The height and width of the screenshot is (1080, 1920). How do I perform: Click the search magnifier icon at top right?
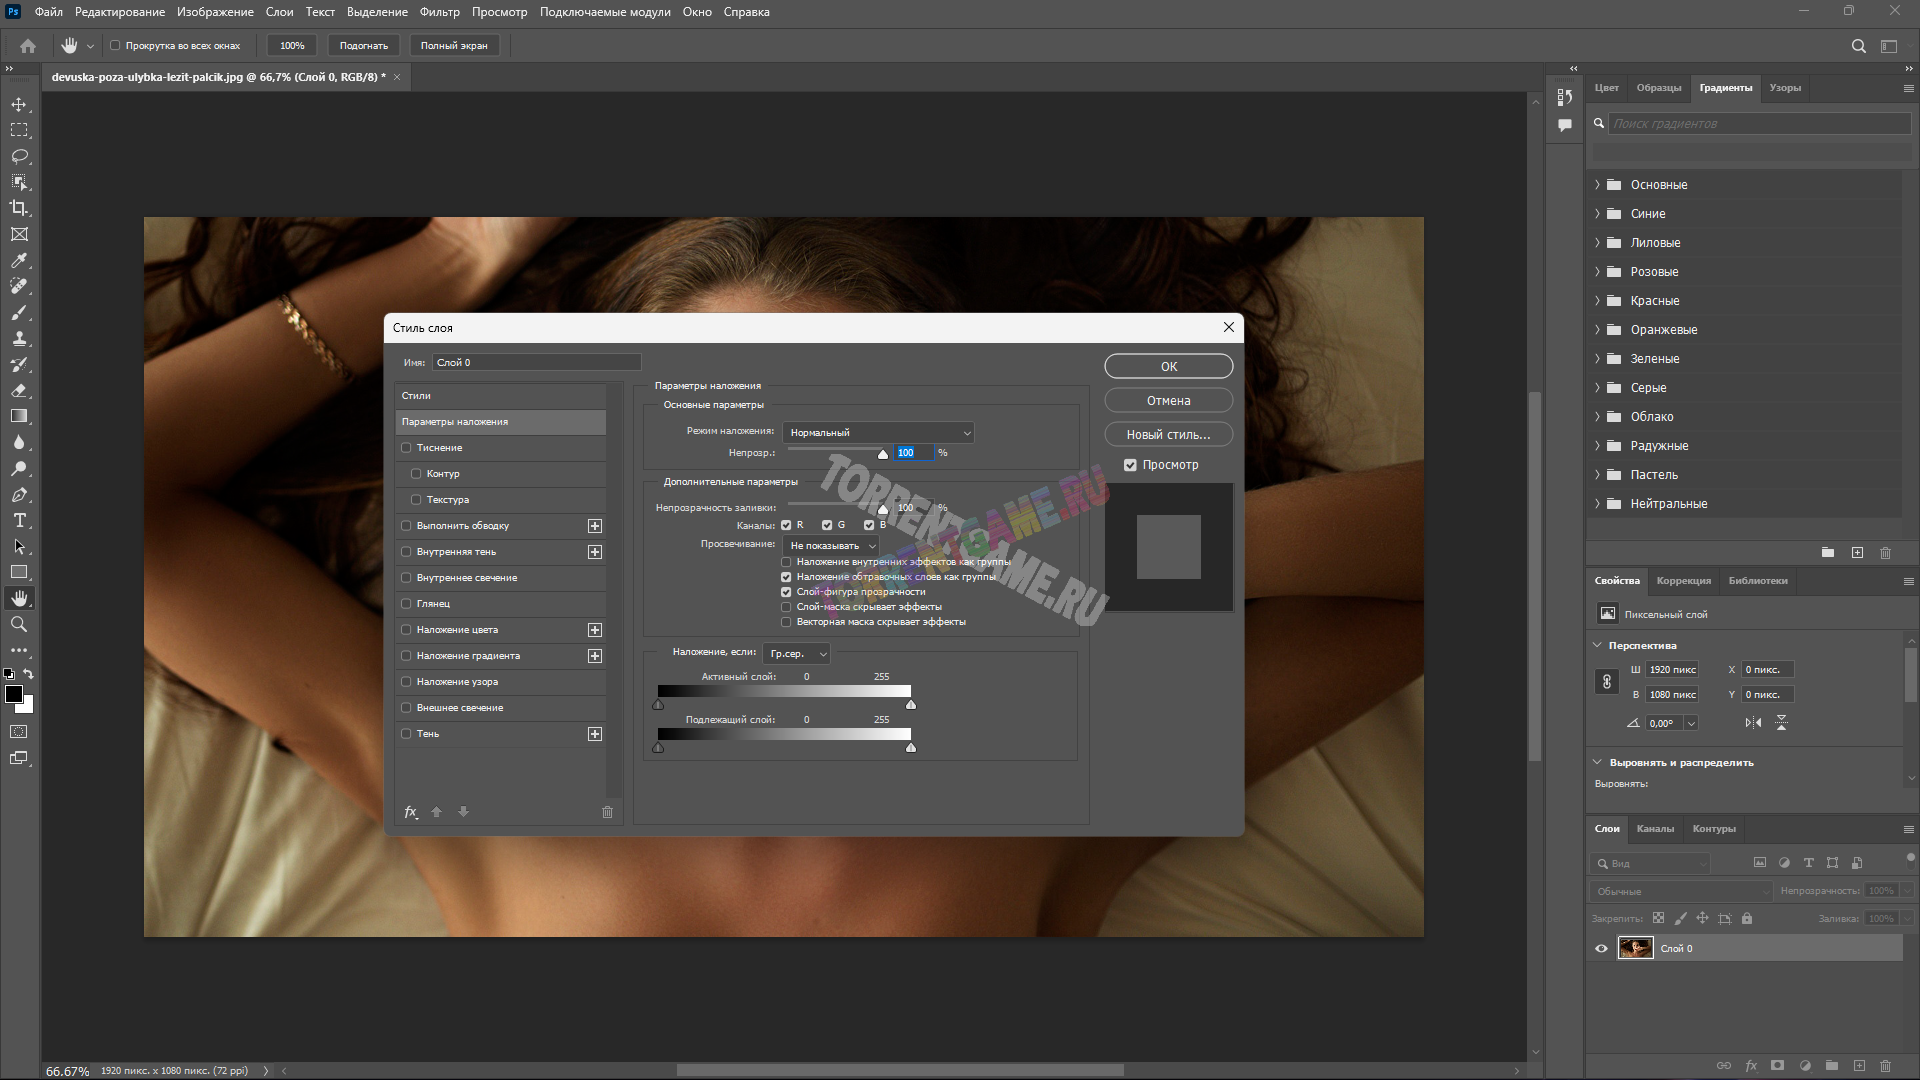(1858, 46)
